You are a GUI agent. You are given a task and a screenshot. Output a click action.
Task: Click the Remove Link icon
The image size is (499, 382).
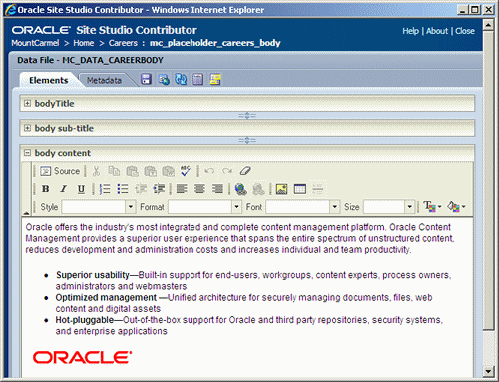(258, 189)
